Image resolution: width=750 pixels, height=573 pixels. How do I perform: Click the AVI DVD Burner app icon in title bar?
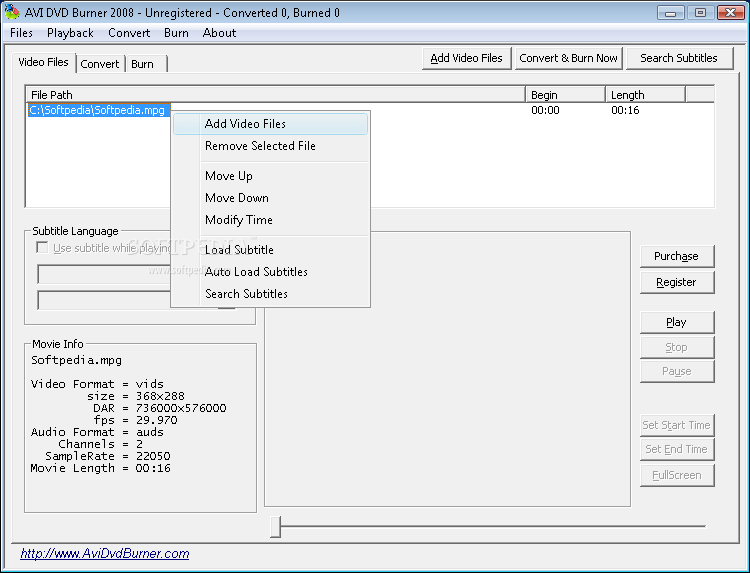click(x=12, y=12)
